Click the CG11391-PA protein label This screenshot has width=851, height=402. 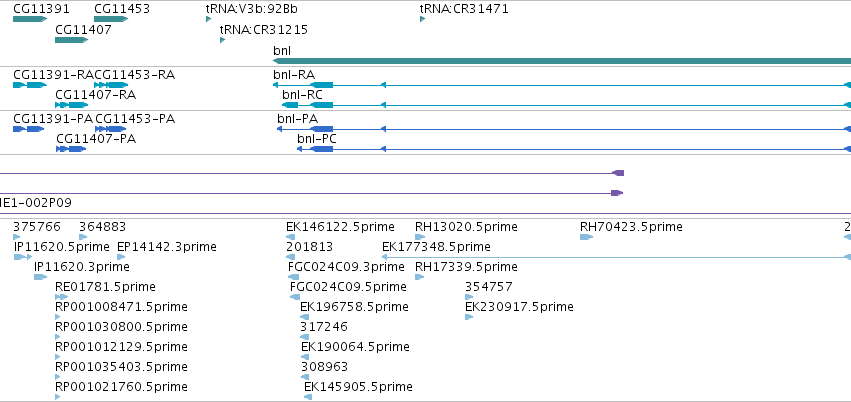[53, 119]
